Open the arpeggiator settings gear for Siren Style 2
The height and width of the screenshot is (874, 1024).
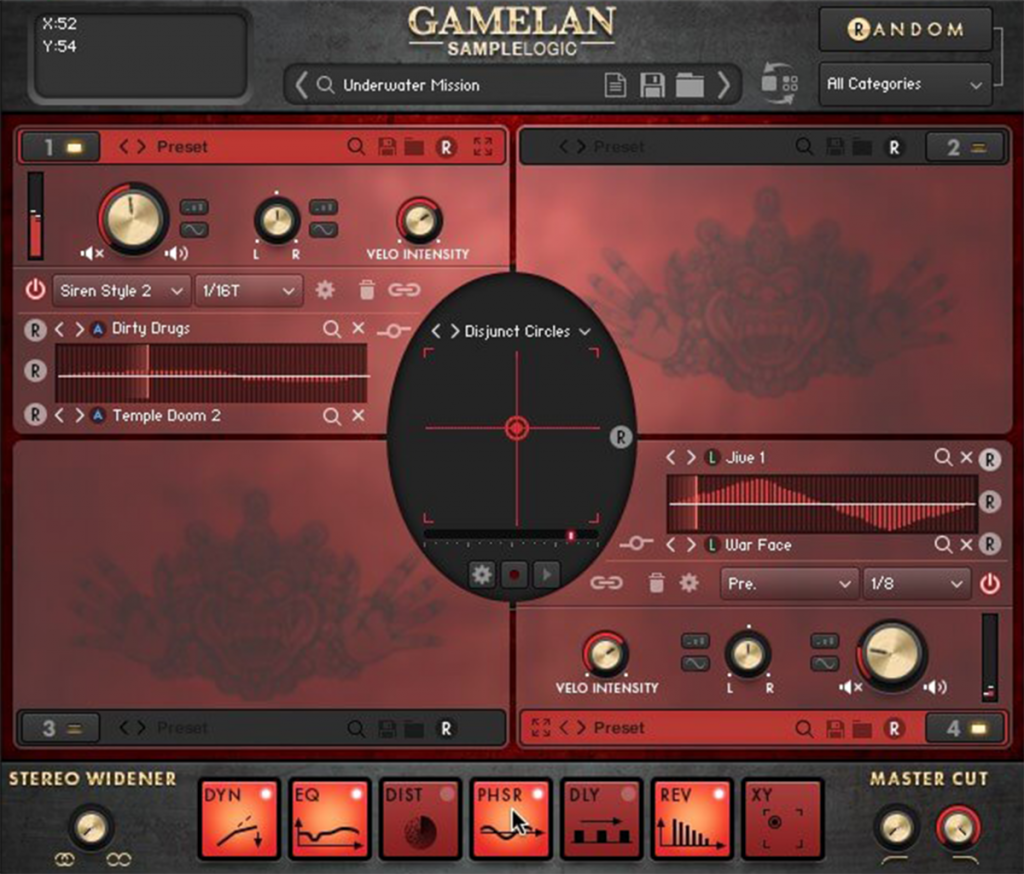click(323, 290)
